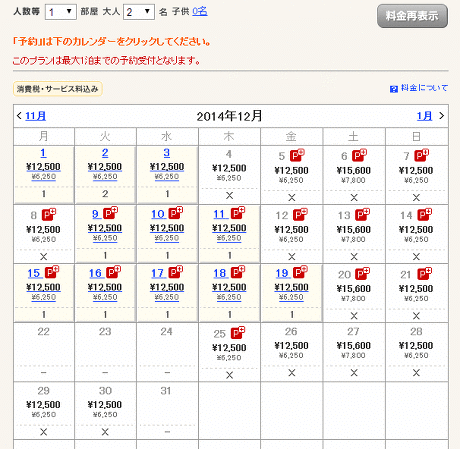Click the ¥6,250 sub-price on December 19

(291, 297)
